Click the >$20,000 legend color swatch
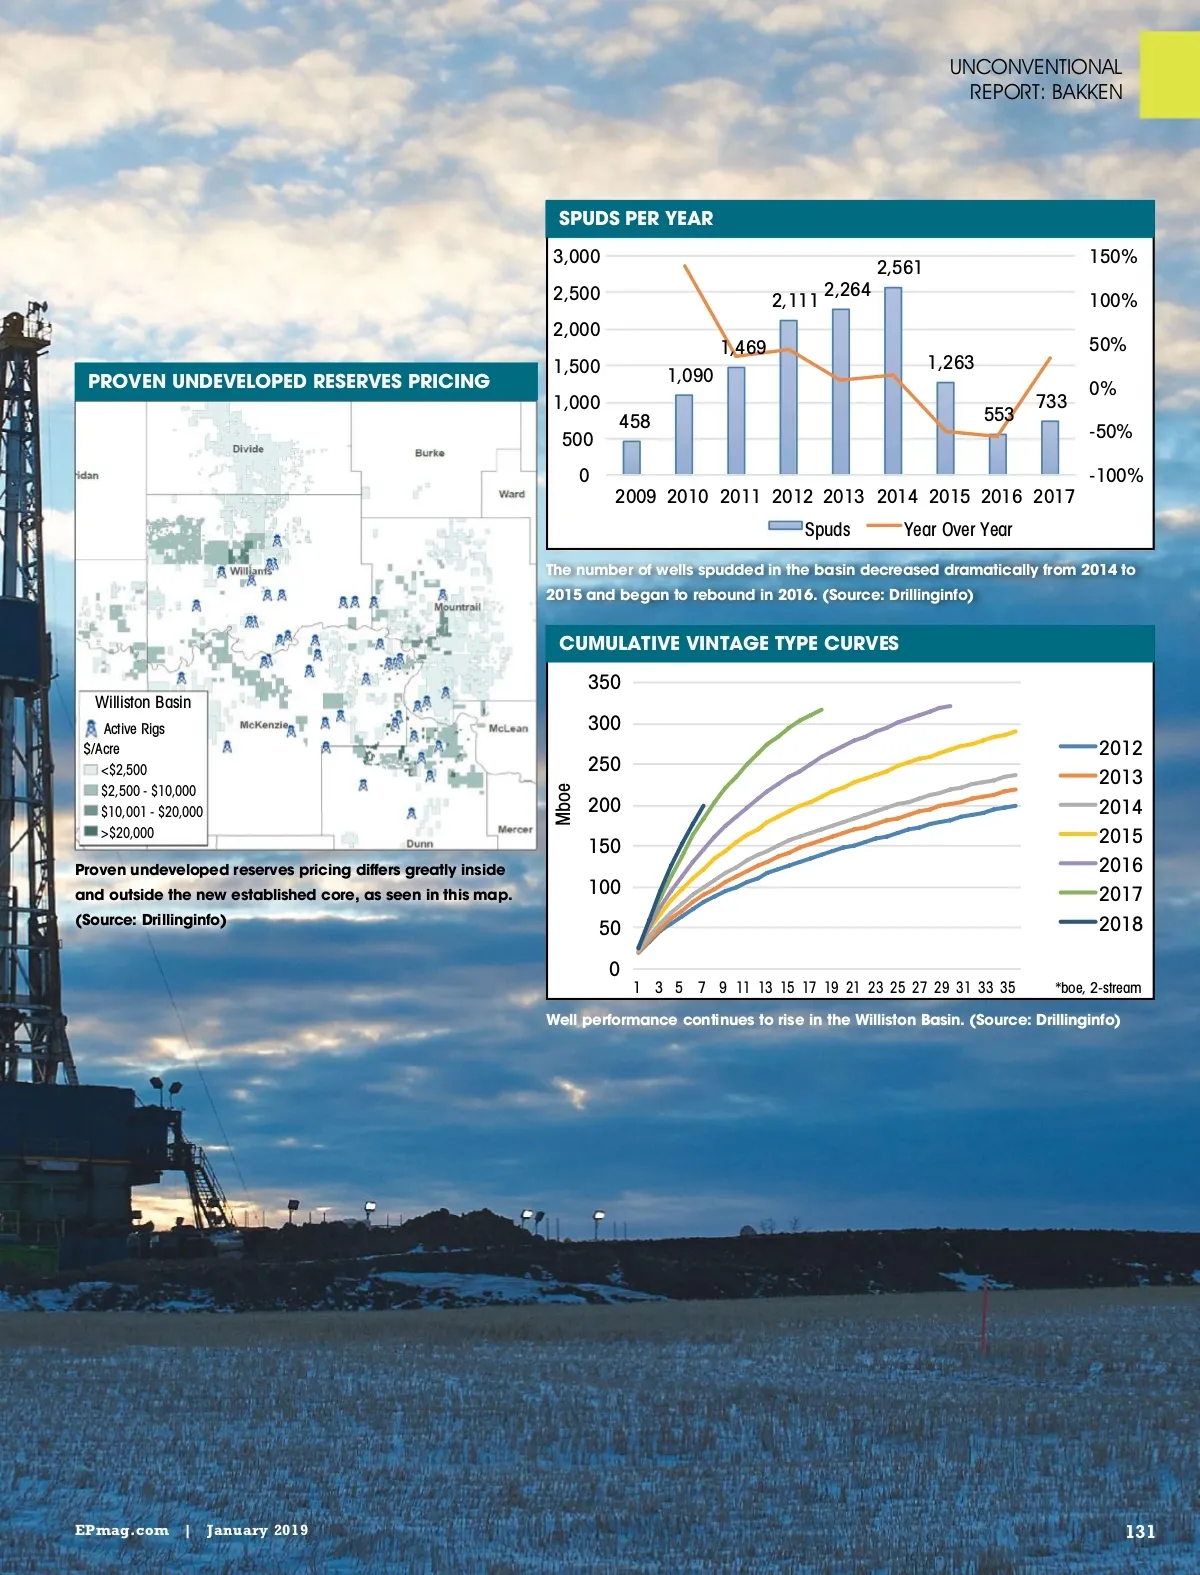The height and width of the screenshot is (1575, 1200). point(90,832)
